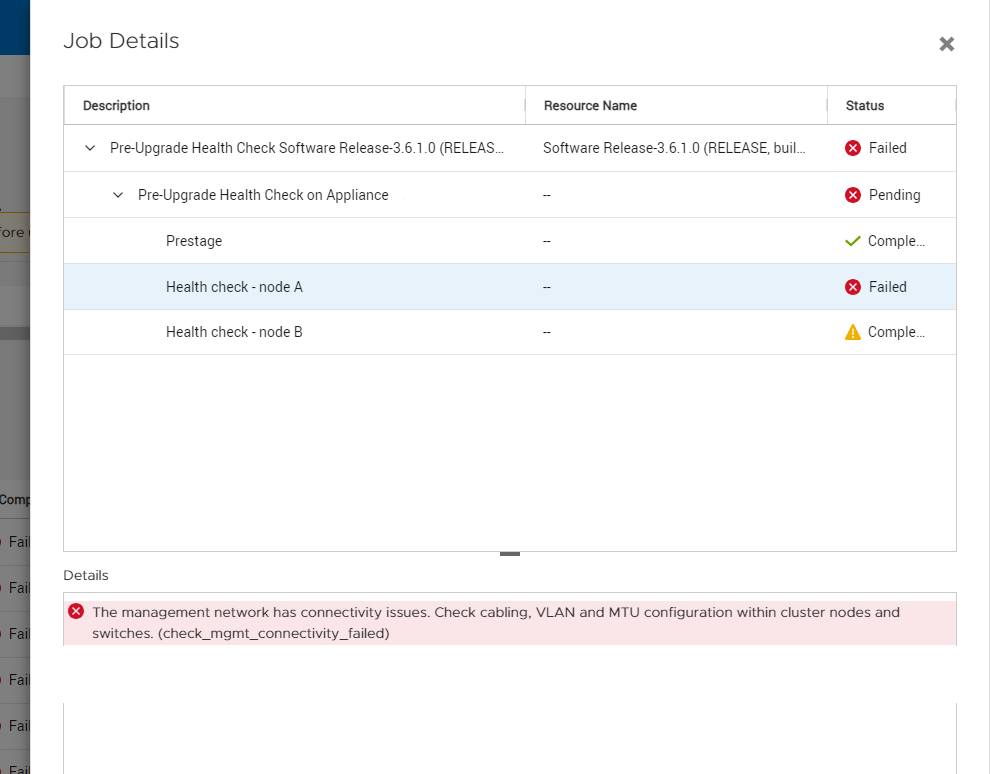The height and width of the screenshot is (774, 990).
Task: Click the error icon in the Details message
Action: click(x=76, y=611)
